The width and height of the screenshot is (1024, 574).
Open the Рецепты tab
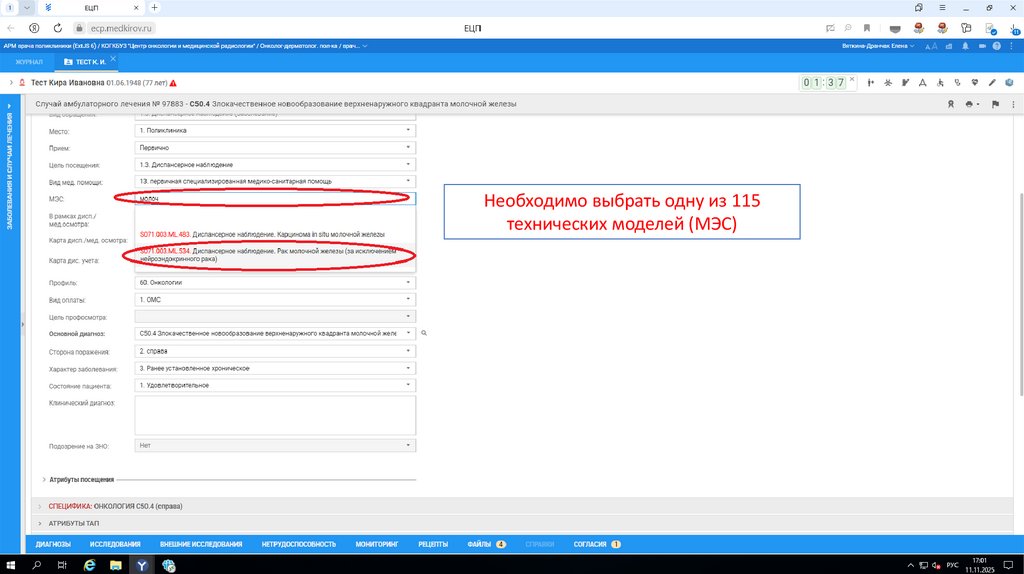[433, 544]
